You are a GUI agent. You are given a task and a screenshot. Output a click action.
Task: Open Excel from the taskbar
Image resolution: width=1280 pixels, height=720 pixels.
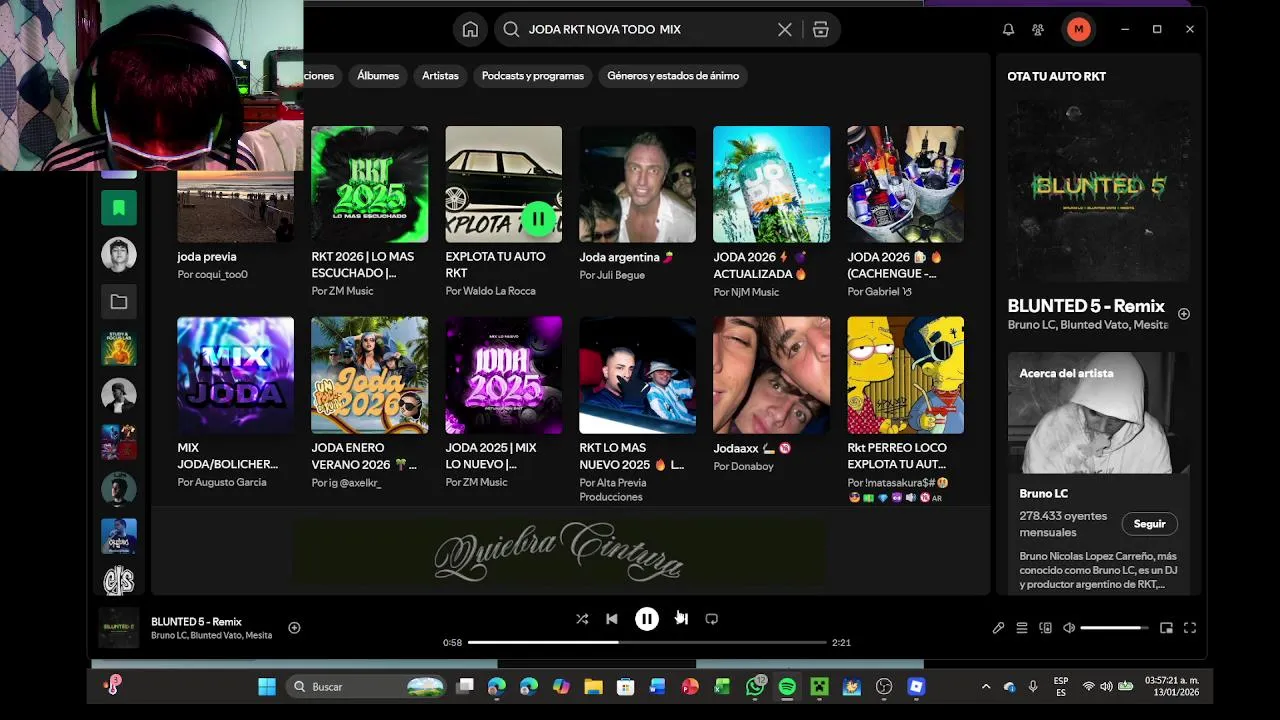click(x=722, y=687)
